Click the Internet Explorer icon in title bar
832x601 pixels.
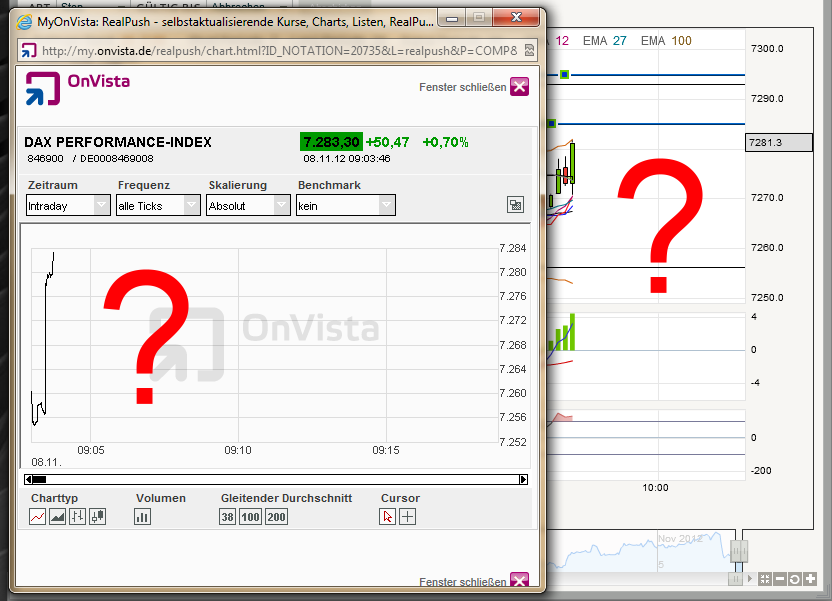click(x=24, y=22)
